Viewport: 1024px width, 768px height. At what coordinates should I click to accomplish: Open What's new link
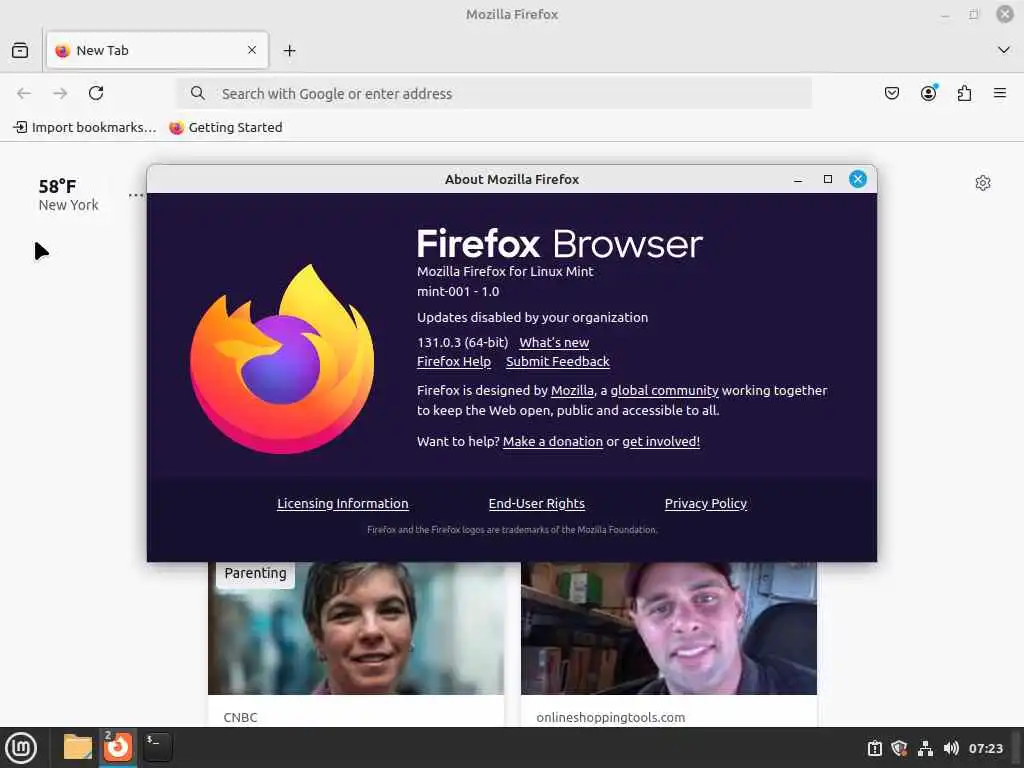click(x=554, y=342)
